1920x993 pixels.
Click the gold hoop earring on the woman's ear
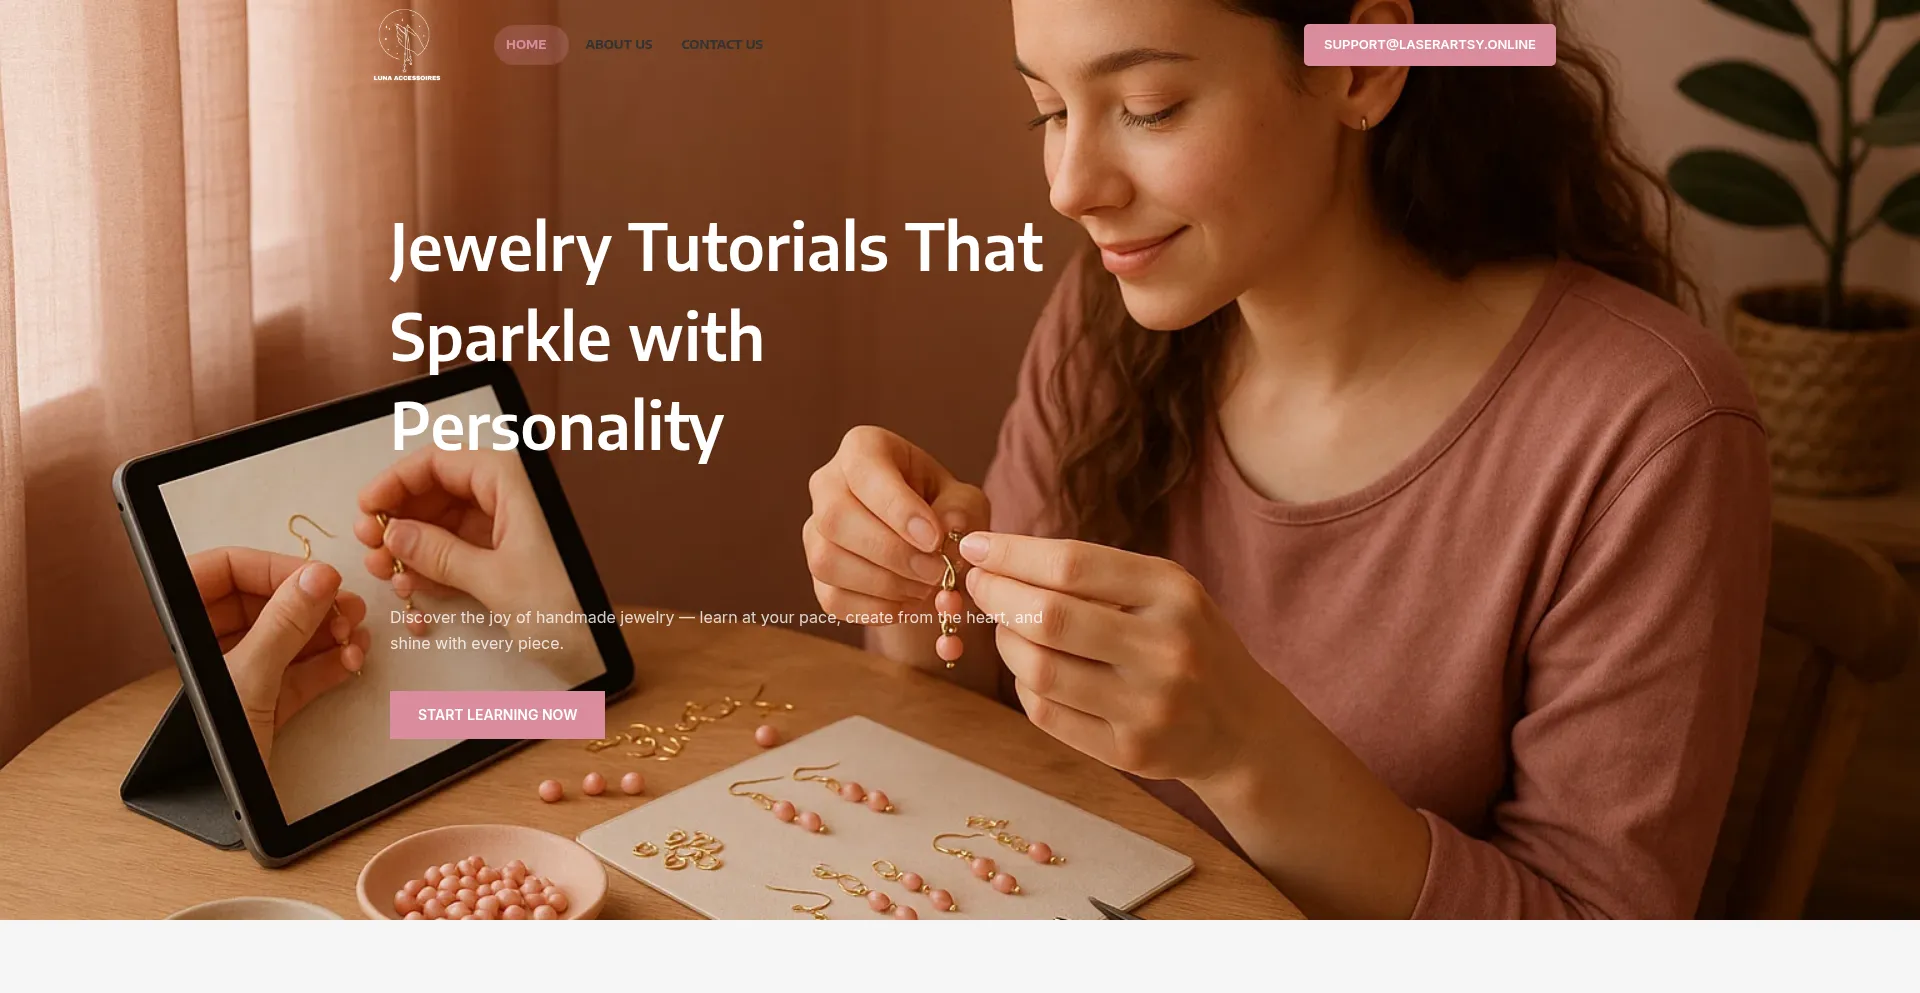click(x=1363, y=124)
